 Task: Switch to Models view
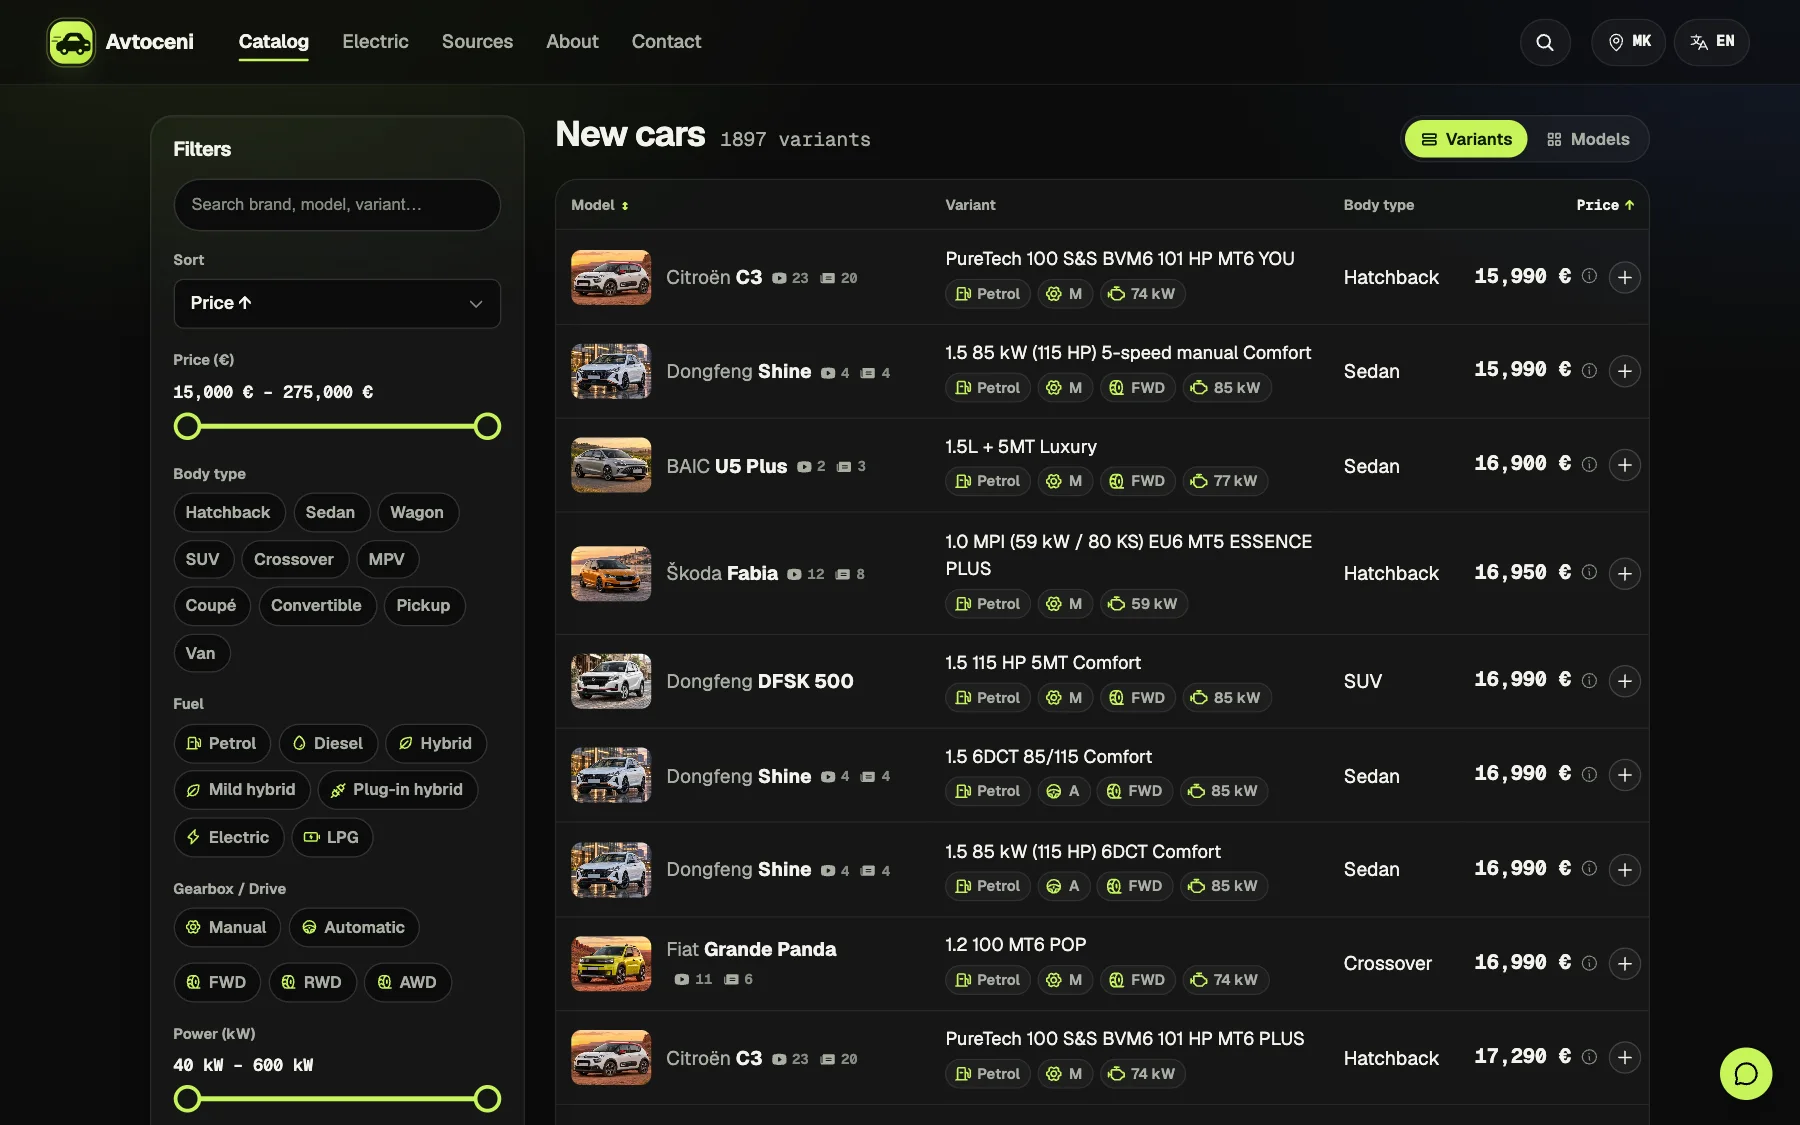tap(1588, 139)
